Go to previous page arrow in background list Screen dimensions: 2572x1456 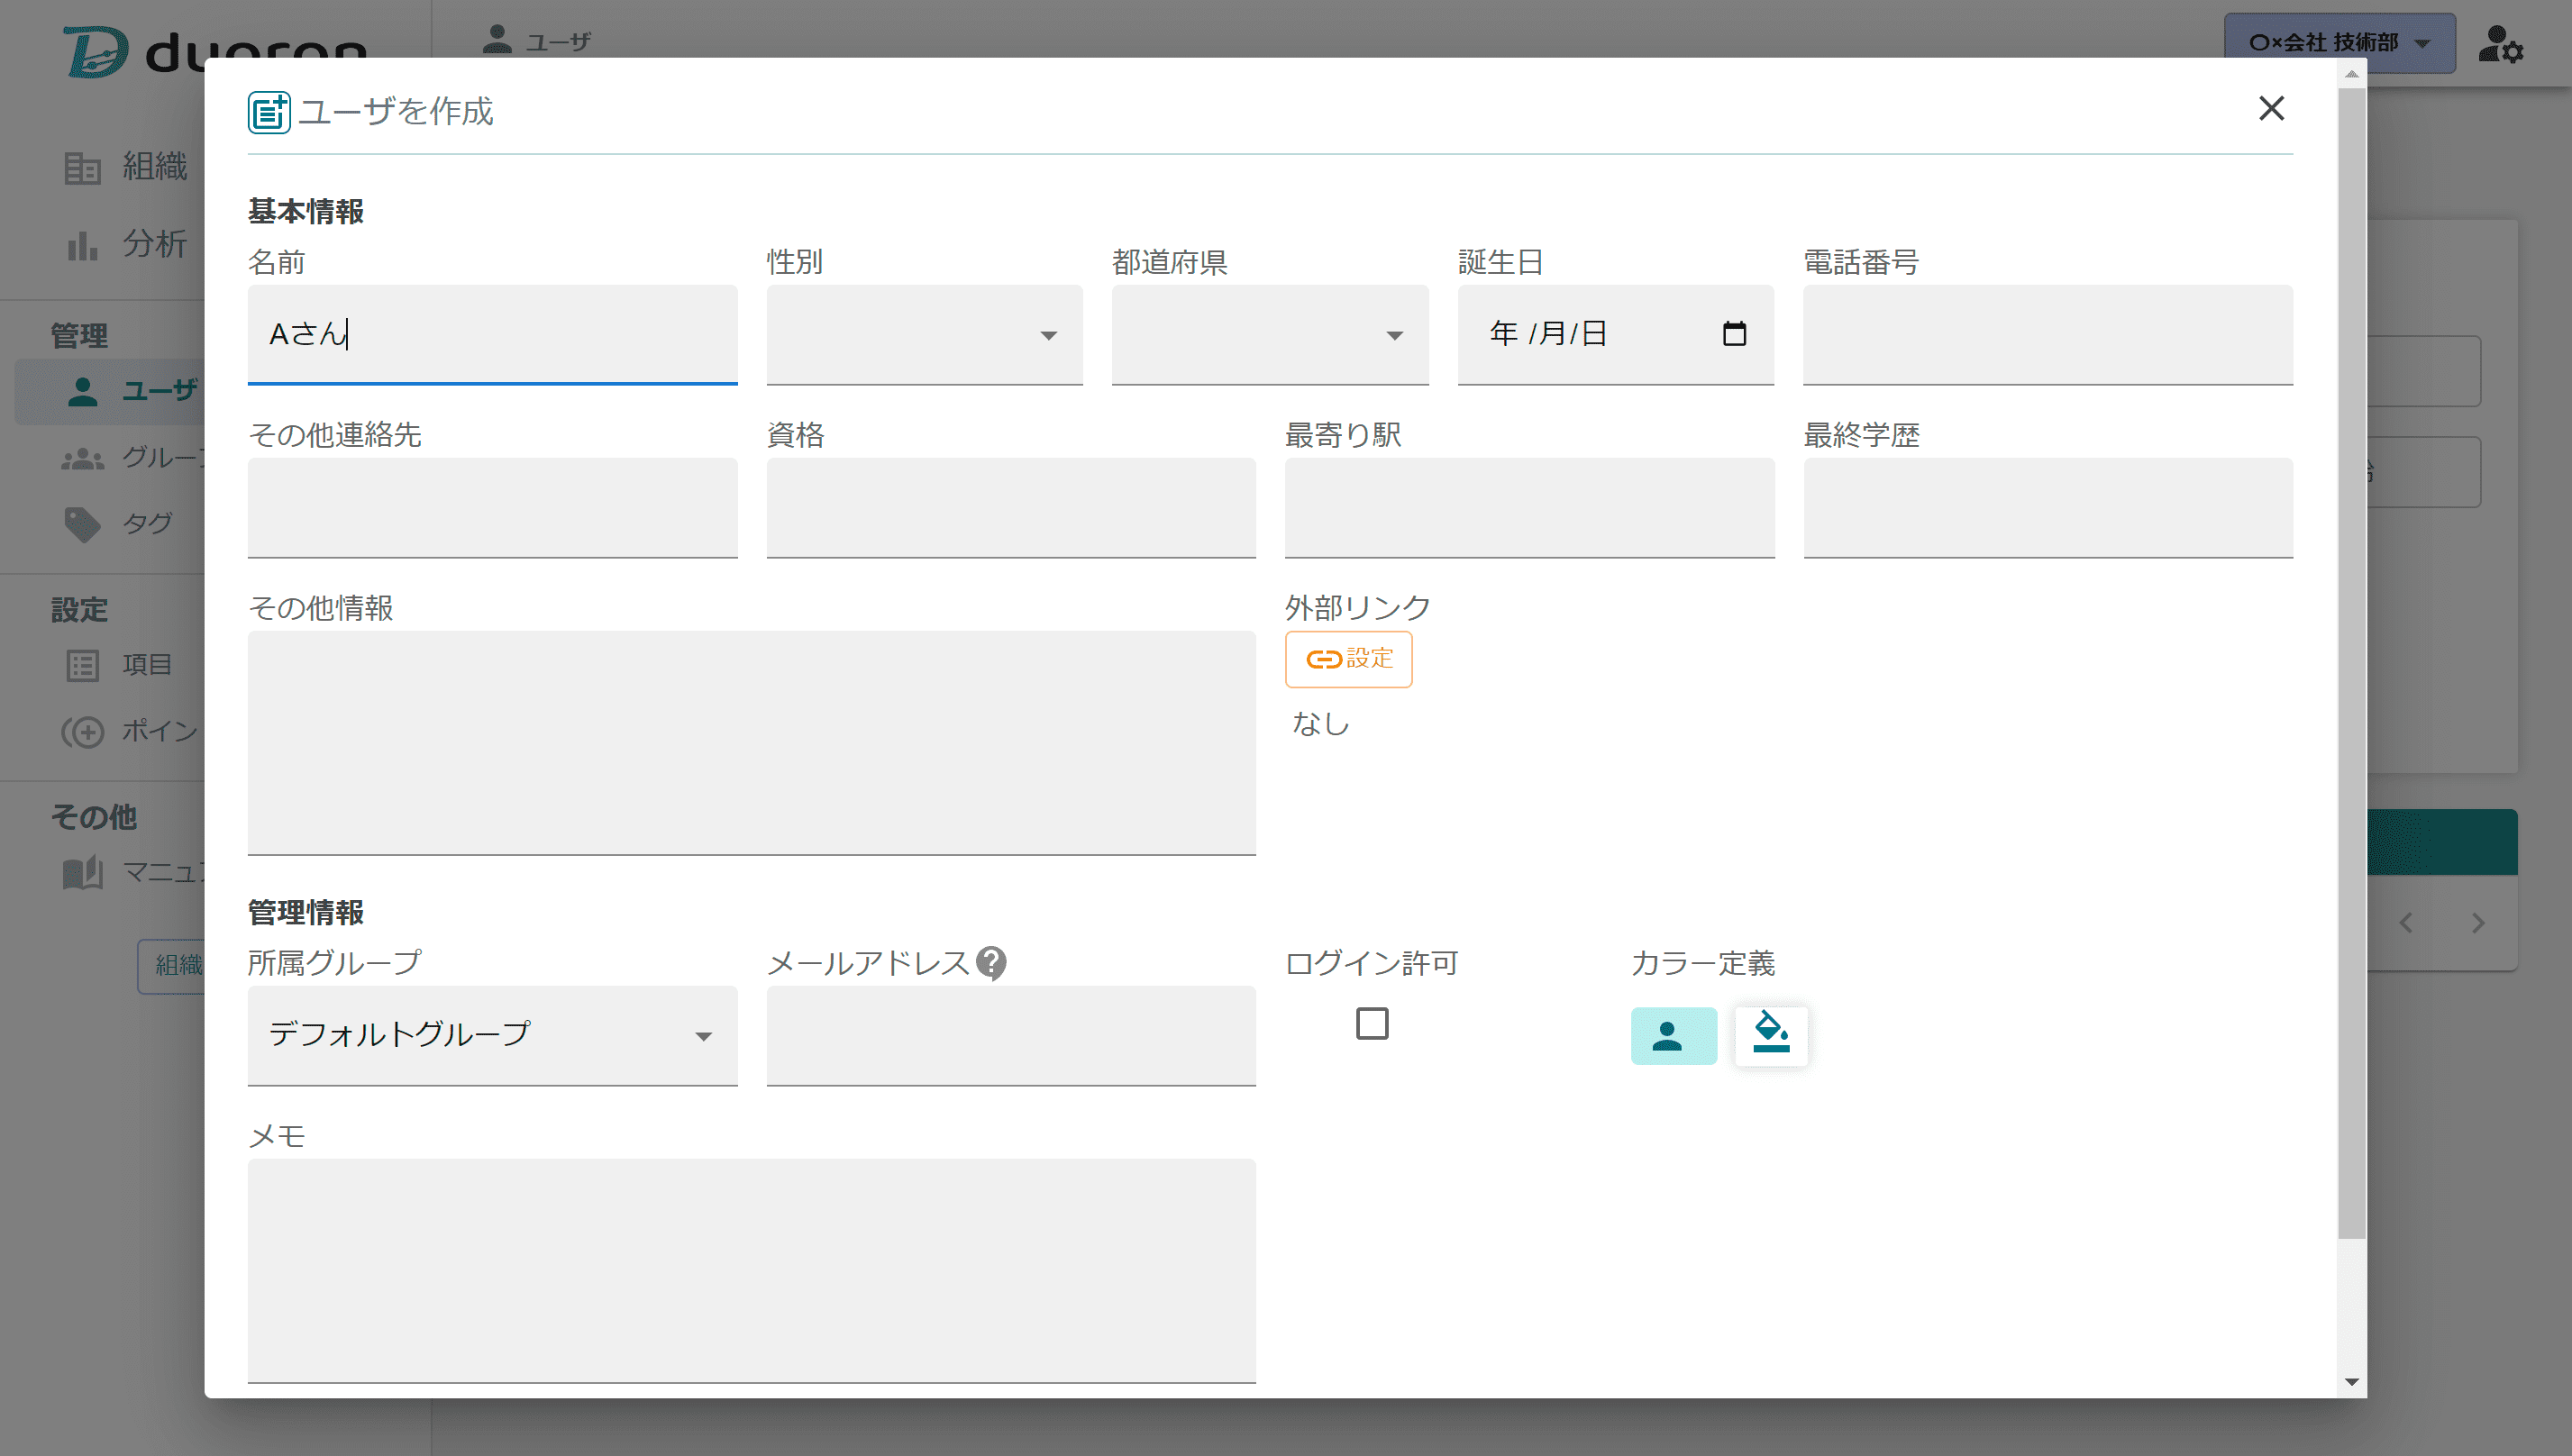2405,923
